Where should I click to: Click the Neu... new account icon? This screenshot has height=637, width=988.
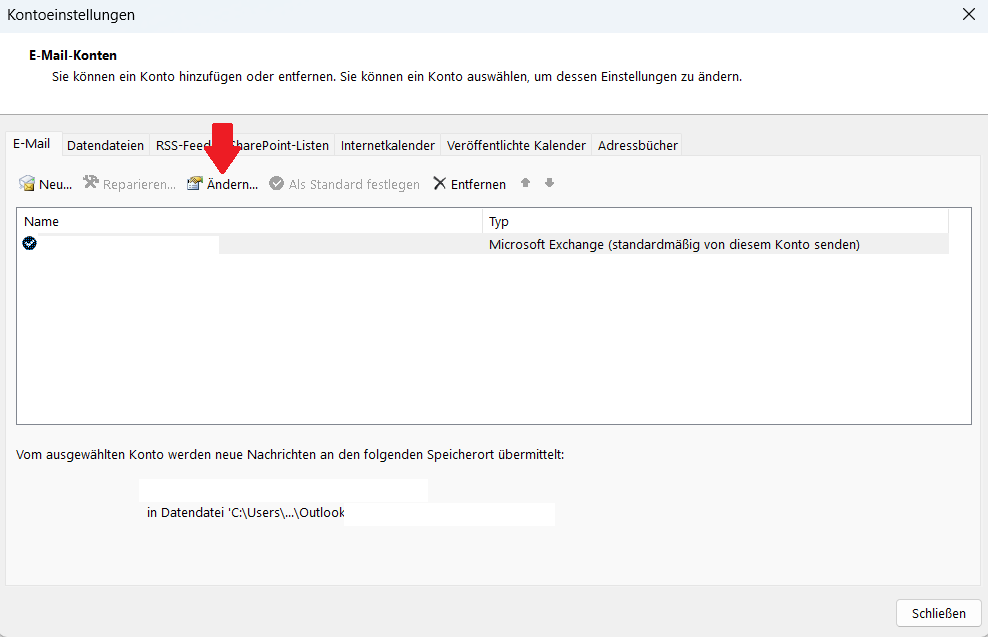click(x=27, y=184)
